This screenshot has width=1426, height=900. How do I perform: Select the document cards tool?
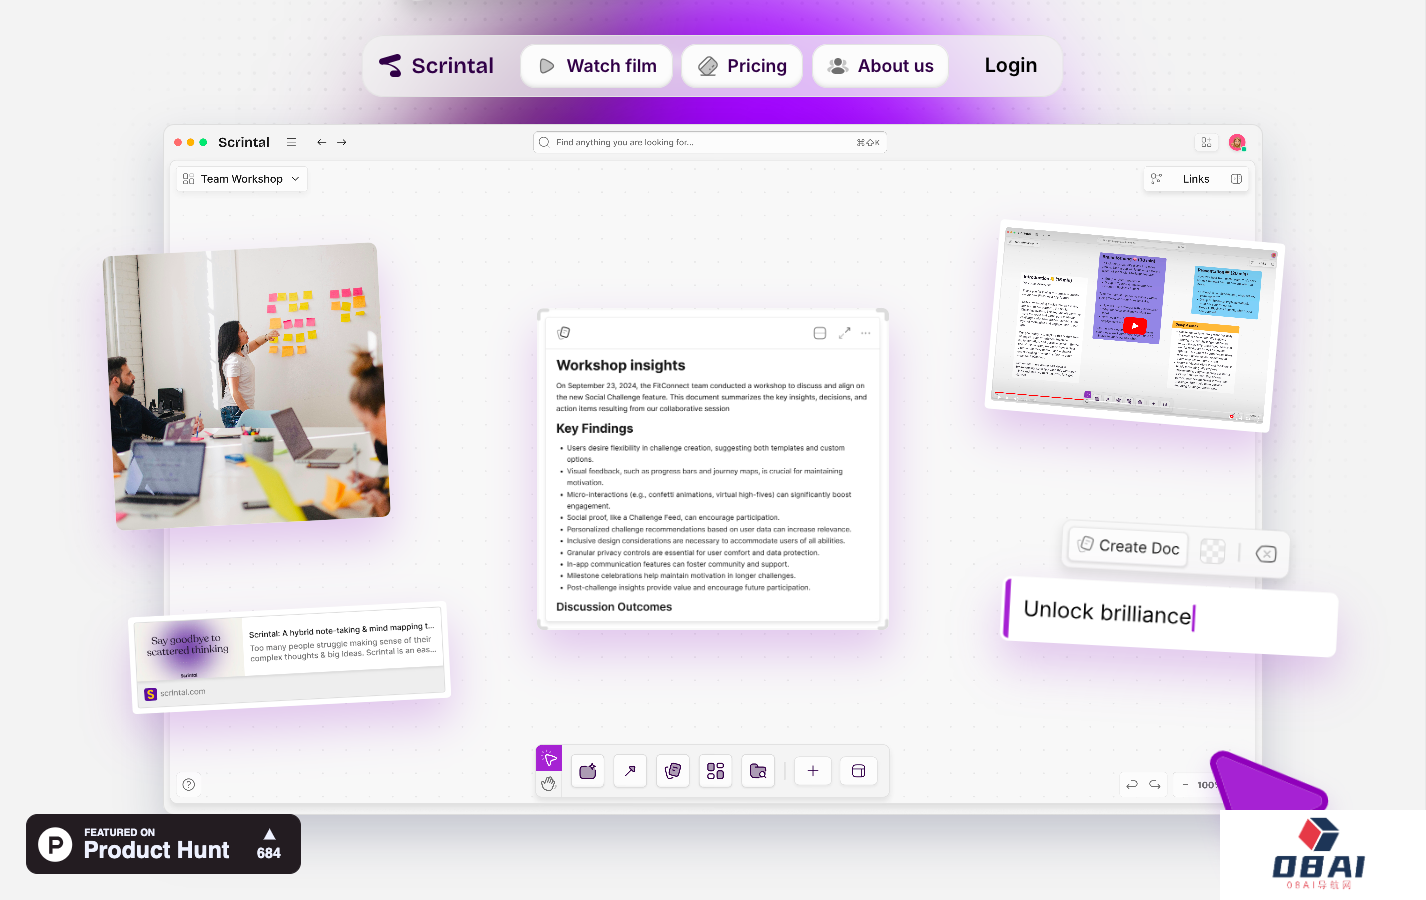(673, 771)
